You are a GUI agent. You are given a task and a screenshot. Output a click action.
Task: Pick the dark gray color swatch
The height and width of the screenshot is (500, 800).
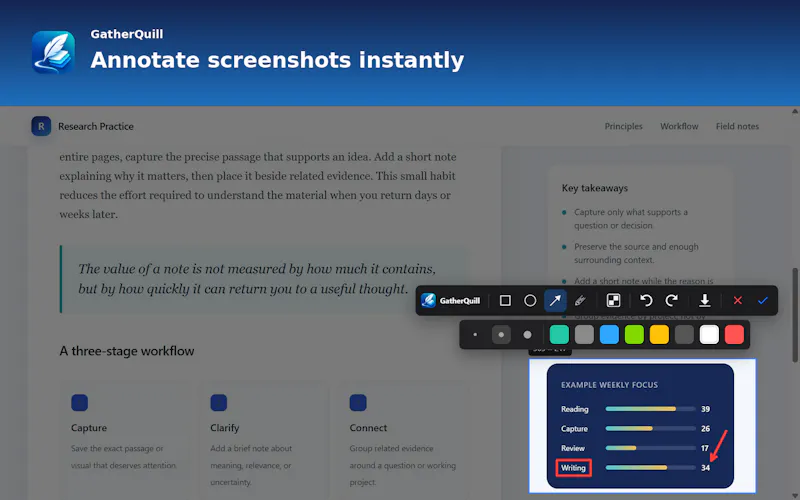tap(684, 335)
